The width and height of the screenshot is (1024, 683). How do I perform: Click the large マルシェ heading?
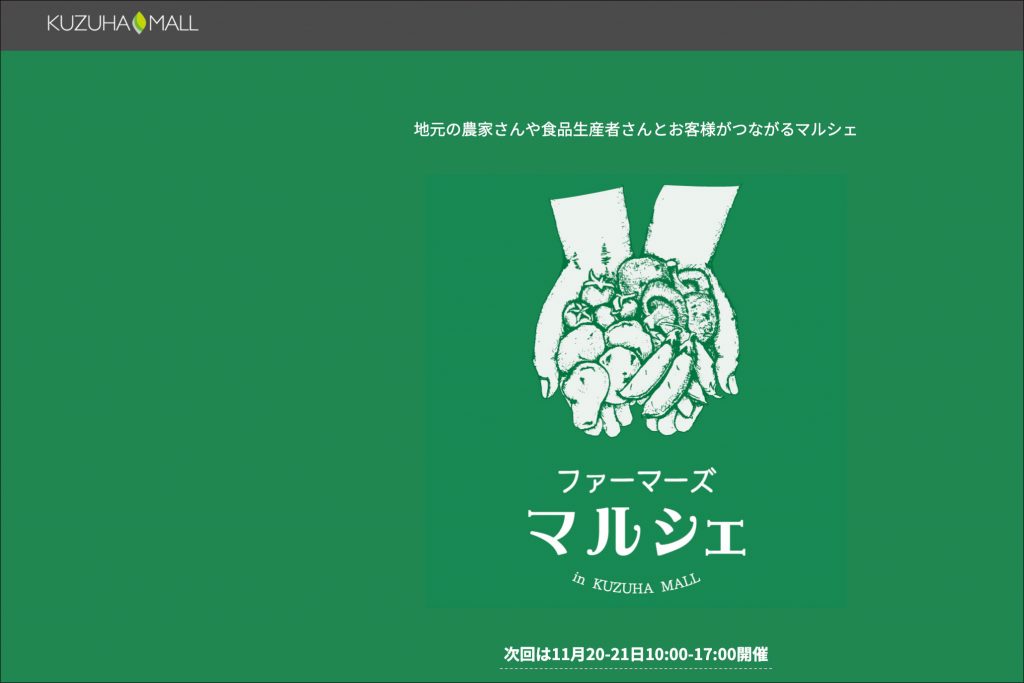click(x=636, y=532)
